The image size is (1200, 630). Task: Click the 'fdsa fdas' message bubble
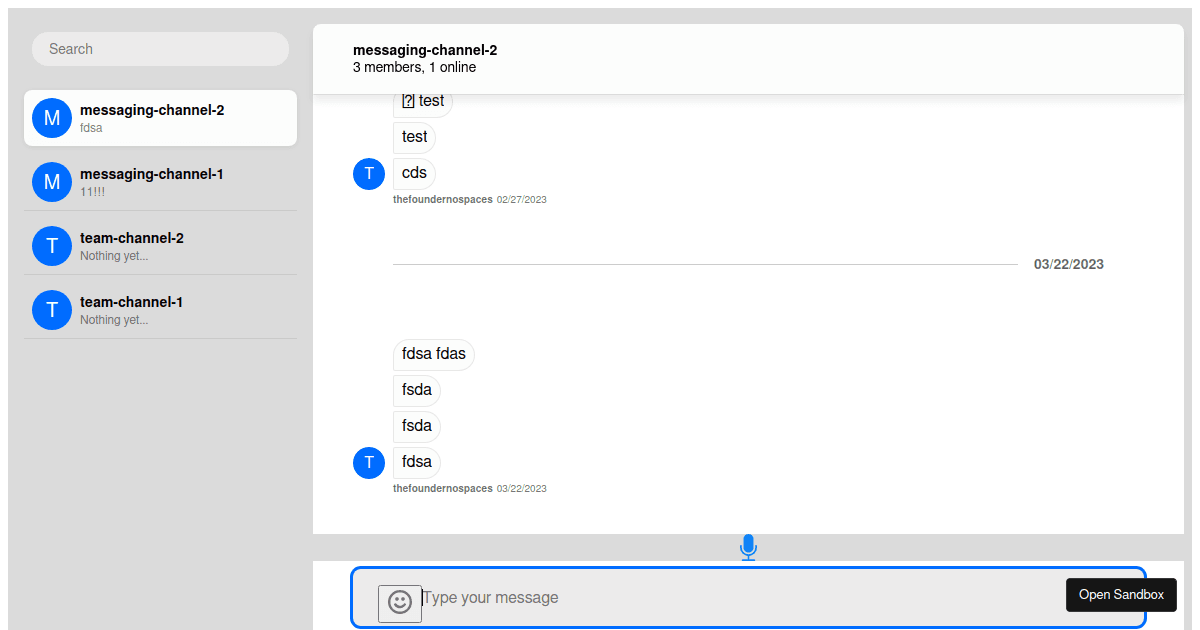pos(433,354)
